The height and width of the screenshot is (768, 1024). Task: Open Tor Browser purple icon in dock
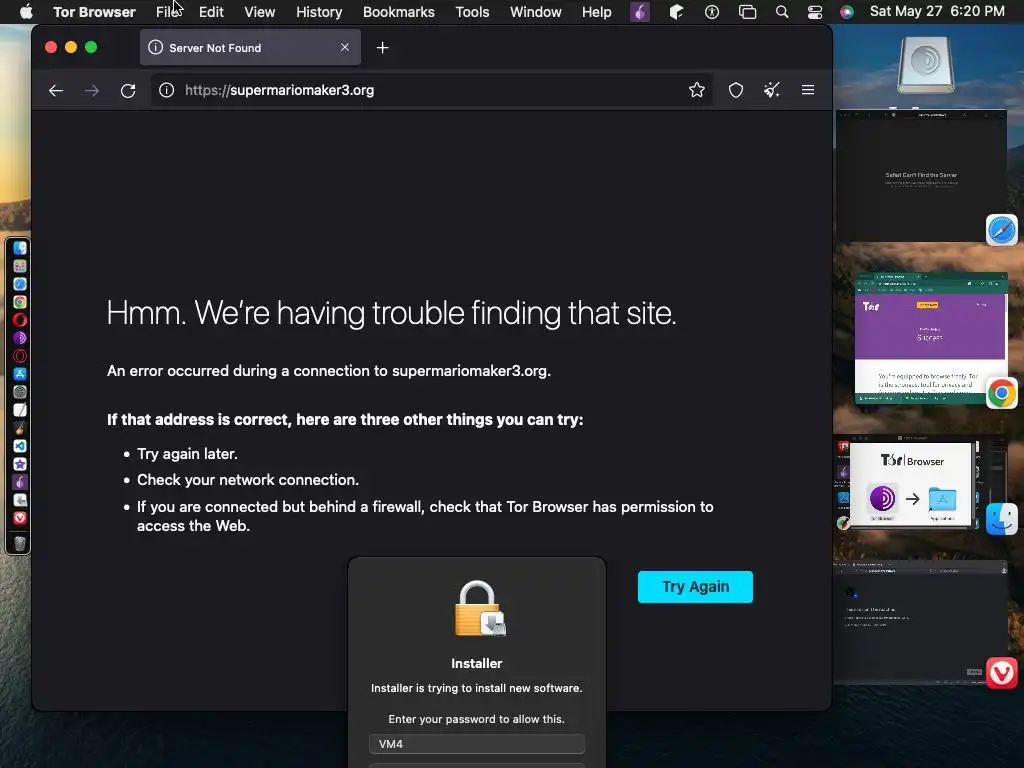pos(20,338)
